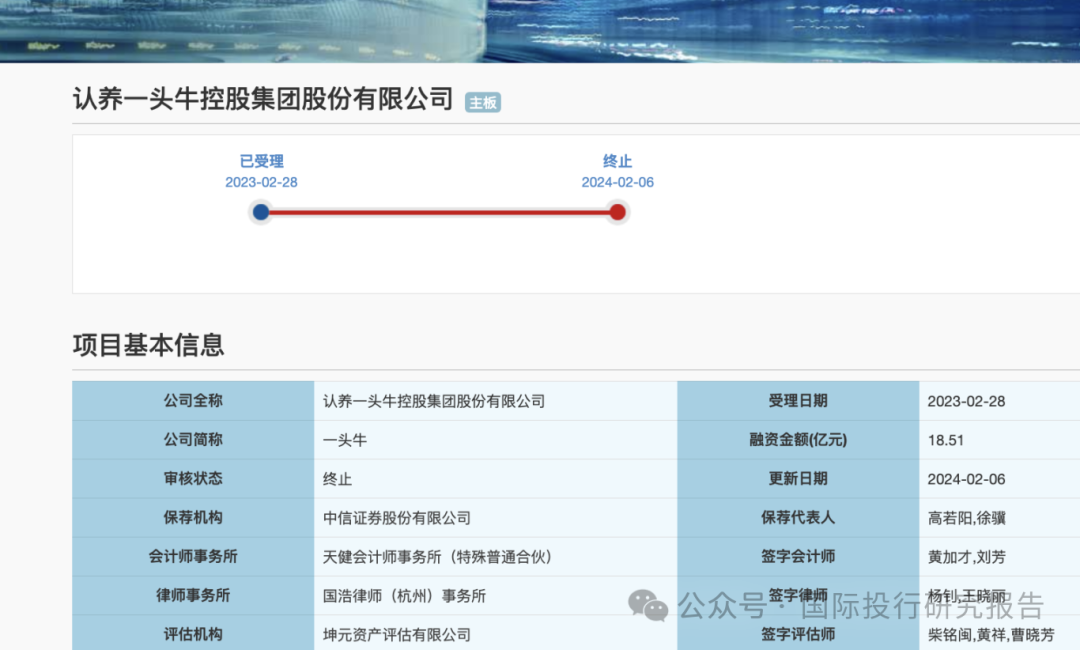Screen dimensions: 1080x650
Task: Click the 已受理 status label
Action: (262, 161)
